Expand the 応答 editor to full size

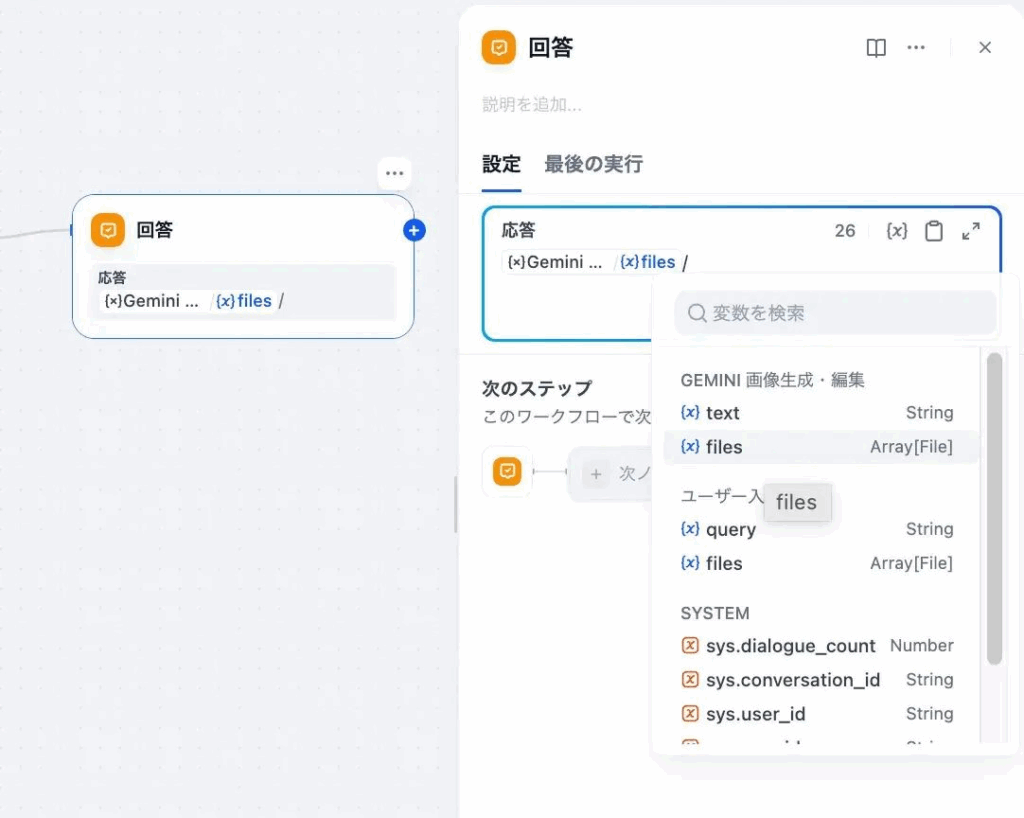970,231
